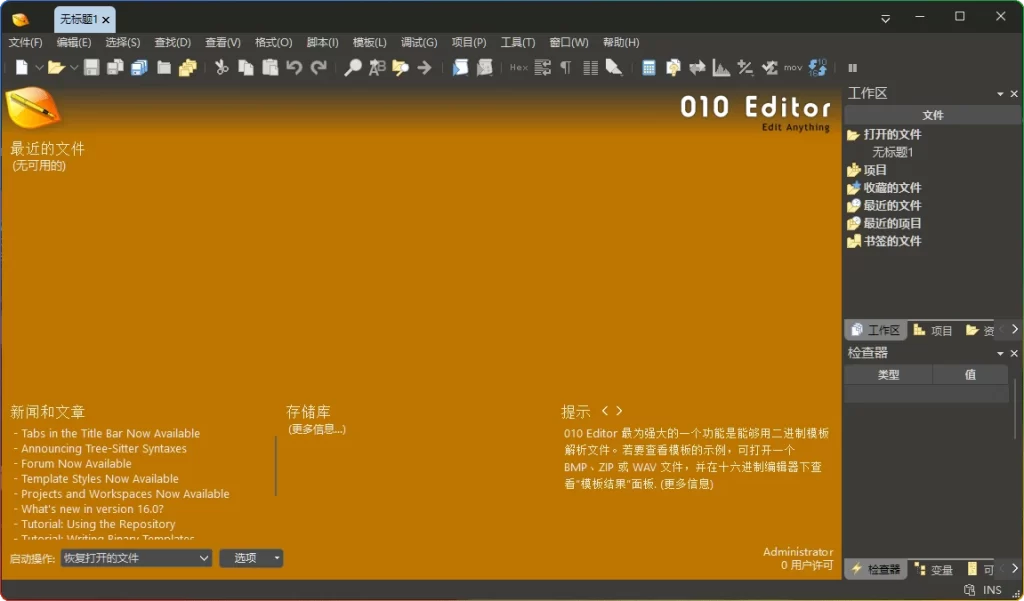Select 无标题1 under 打开的文件 in workspace

(893, 152)
